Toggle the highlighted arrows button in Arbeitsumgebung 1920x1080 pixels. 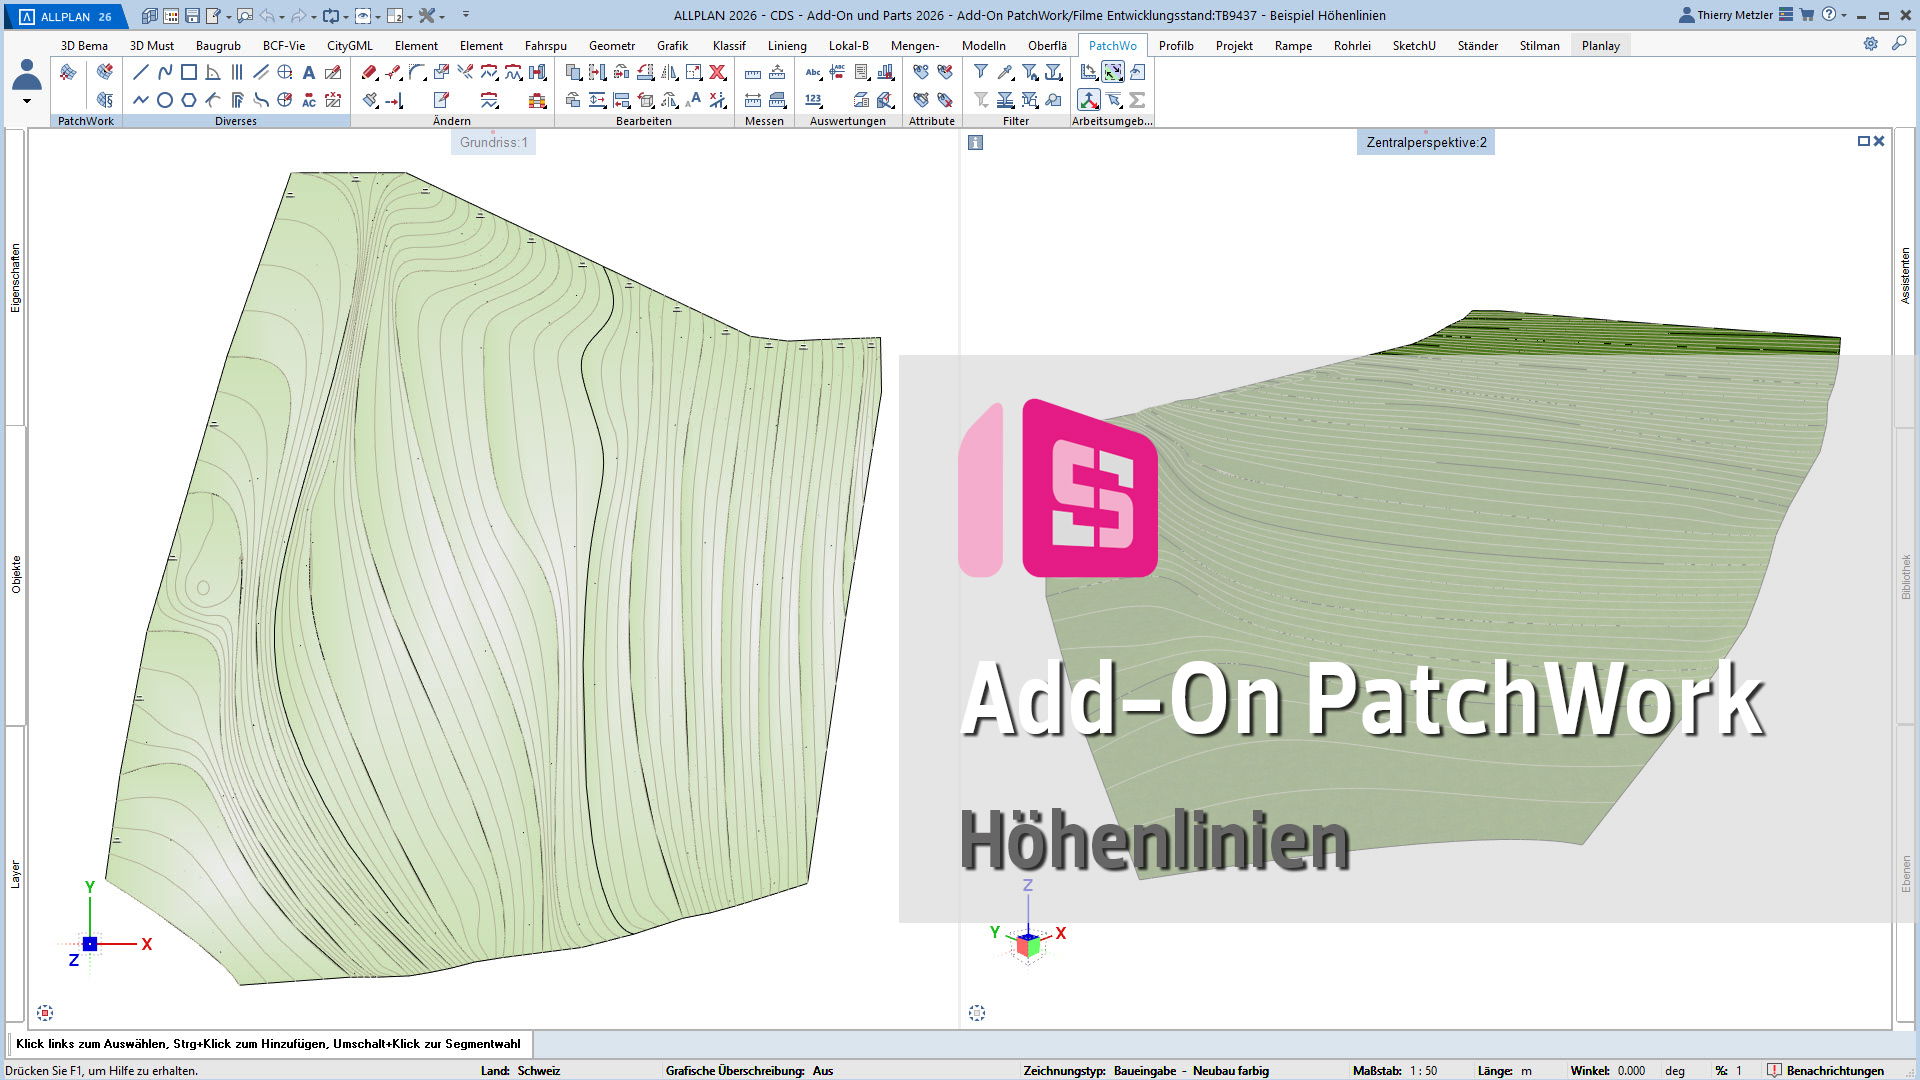1112,72
